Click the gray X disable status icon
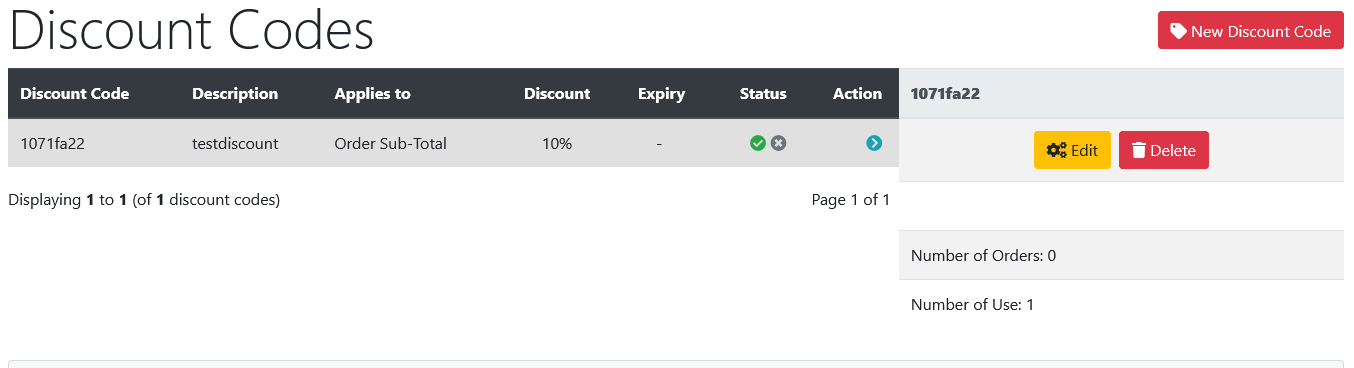 coord(779,144)
